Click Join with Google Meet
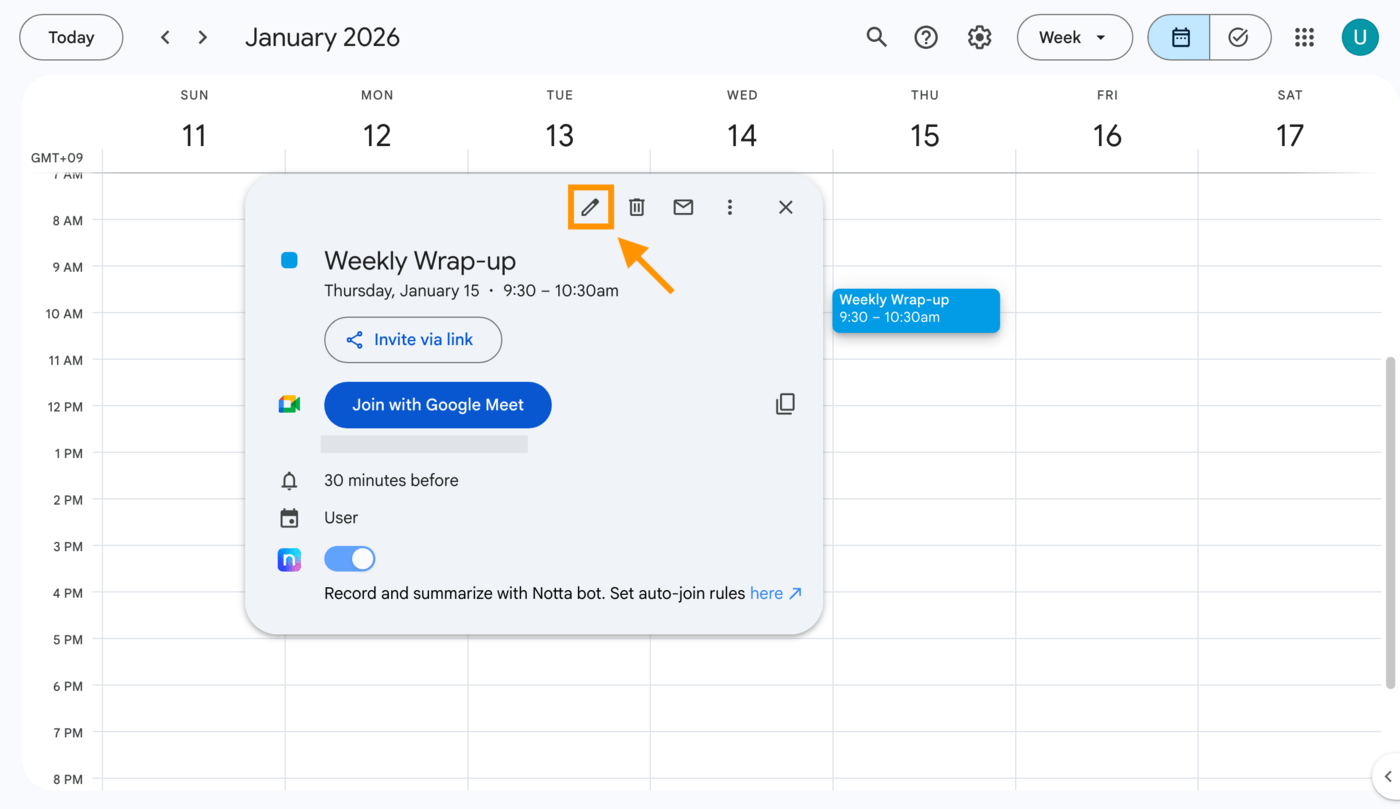 pos(438,405)
